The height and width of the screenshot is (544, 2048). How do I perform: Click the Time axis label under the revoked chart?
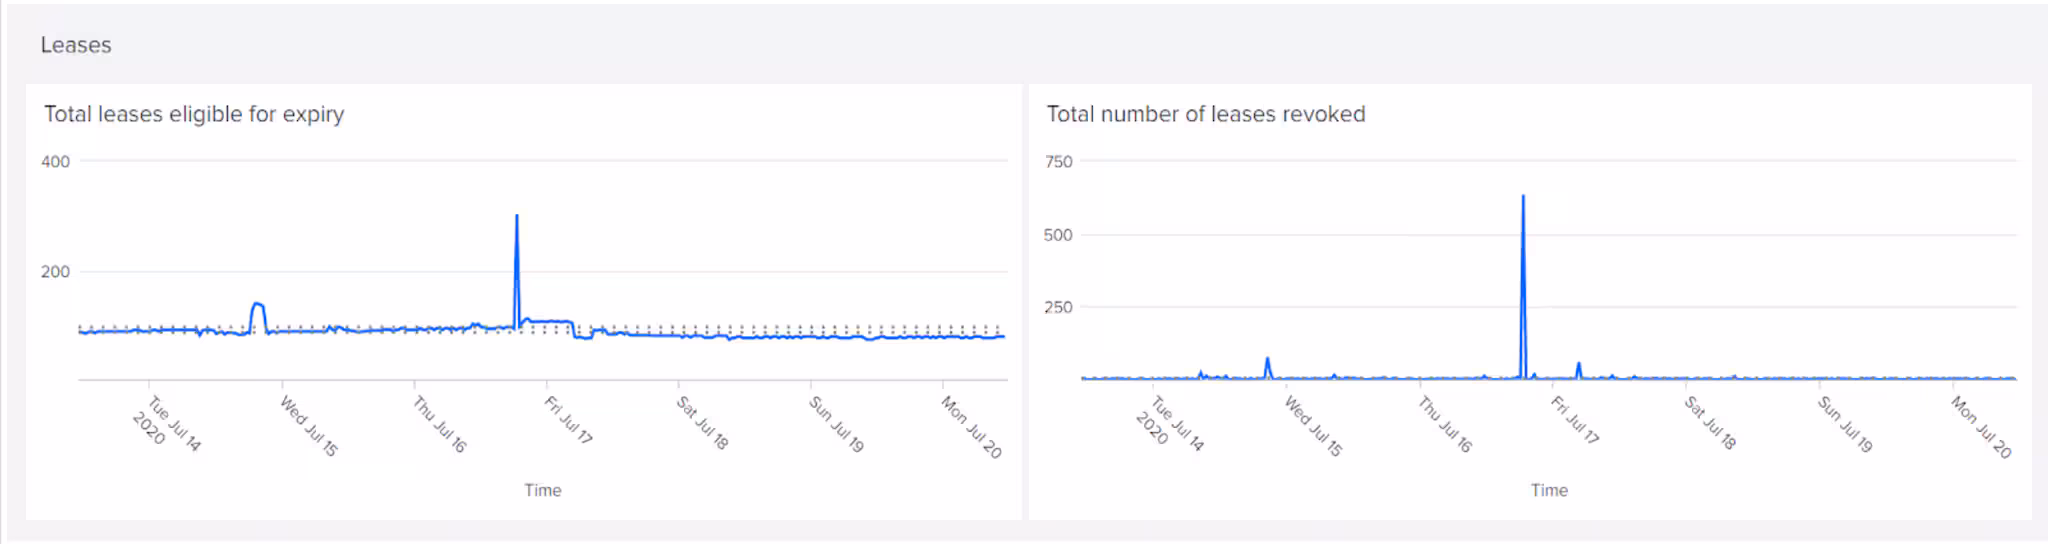click(x=1548, y=490)
